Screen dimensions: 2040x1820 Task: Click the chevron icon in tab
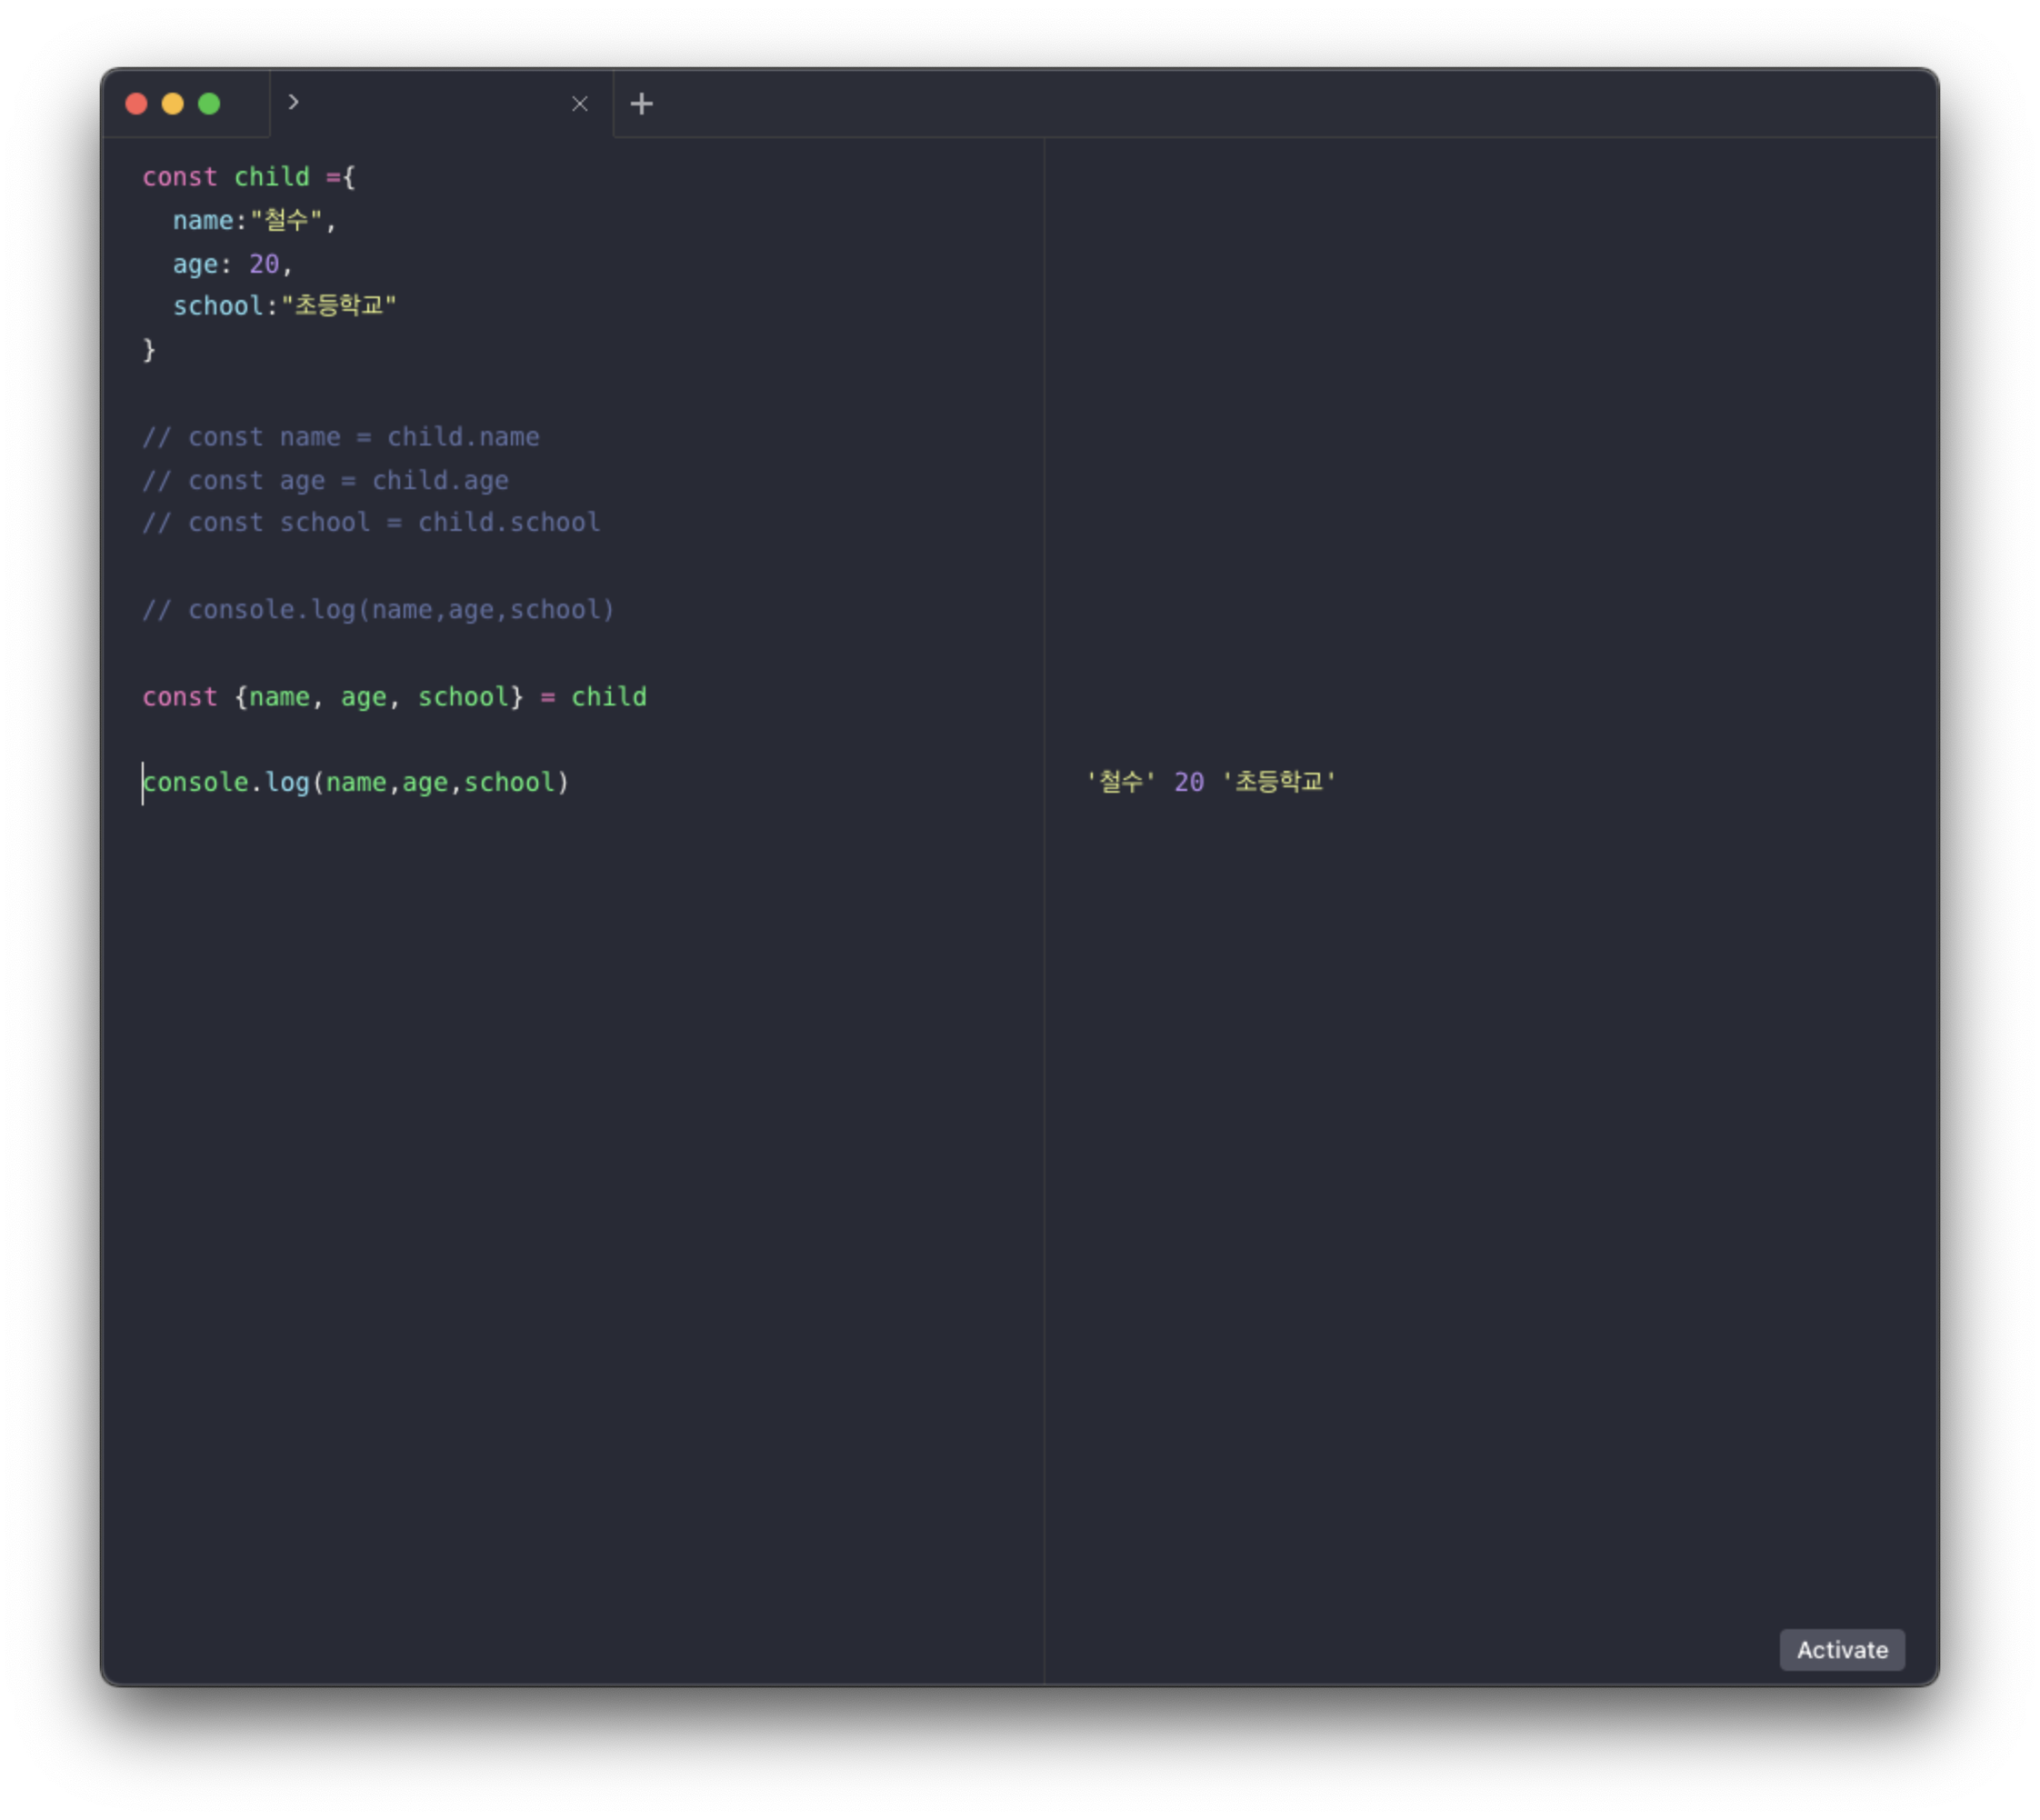click(293, 102)
